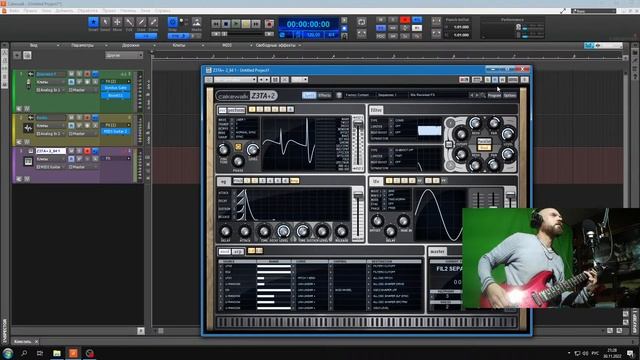Arm recording with the transport Record button
The width and height of the screenshot is (640, 360).
(269, 24)
